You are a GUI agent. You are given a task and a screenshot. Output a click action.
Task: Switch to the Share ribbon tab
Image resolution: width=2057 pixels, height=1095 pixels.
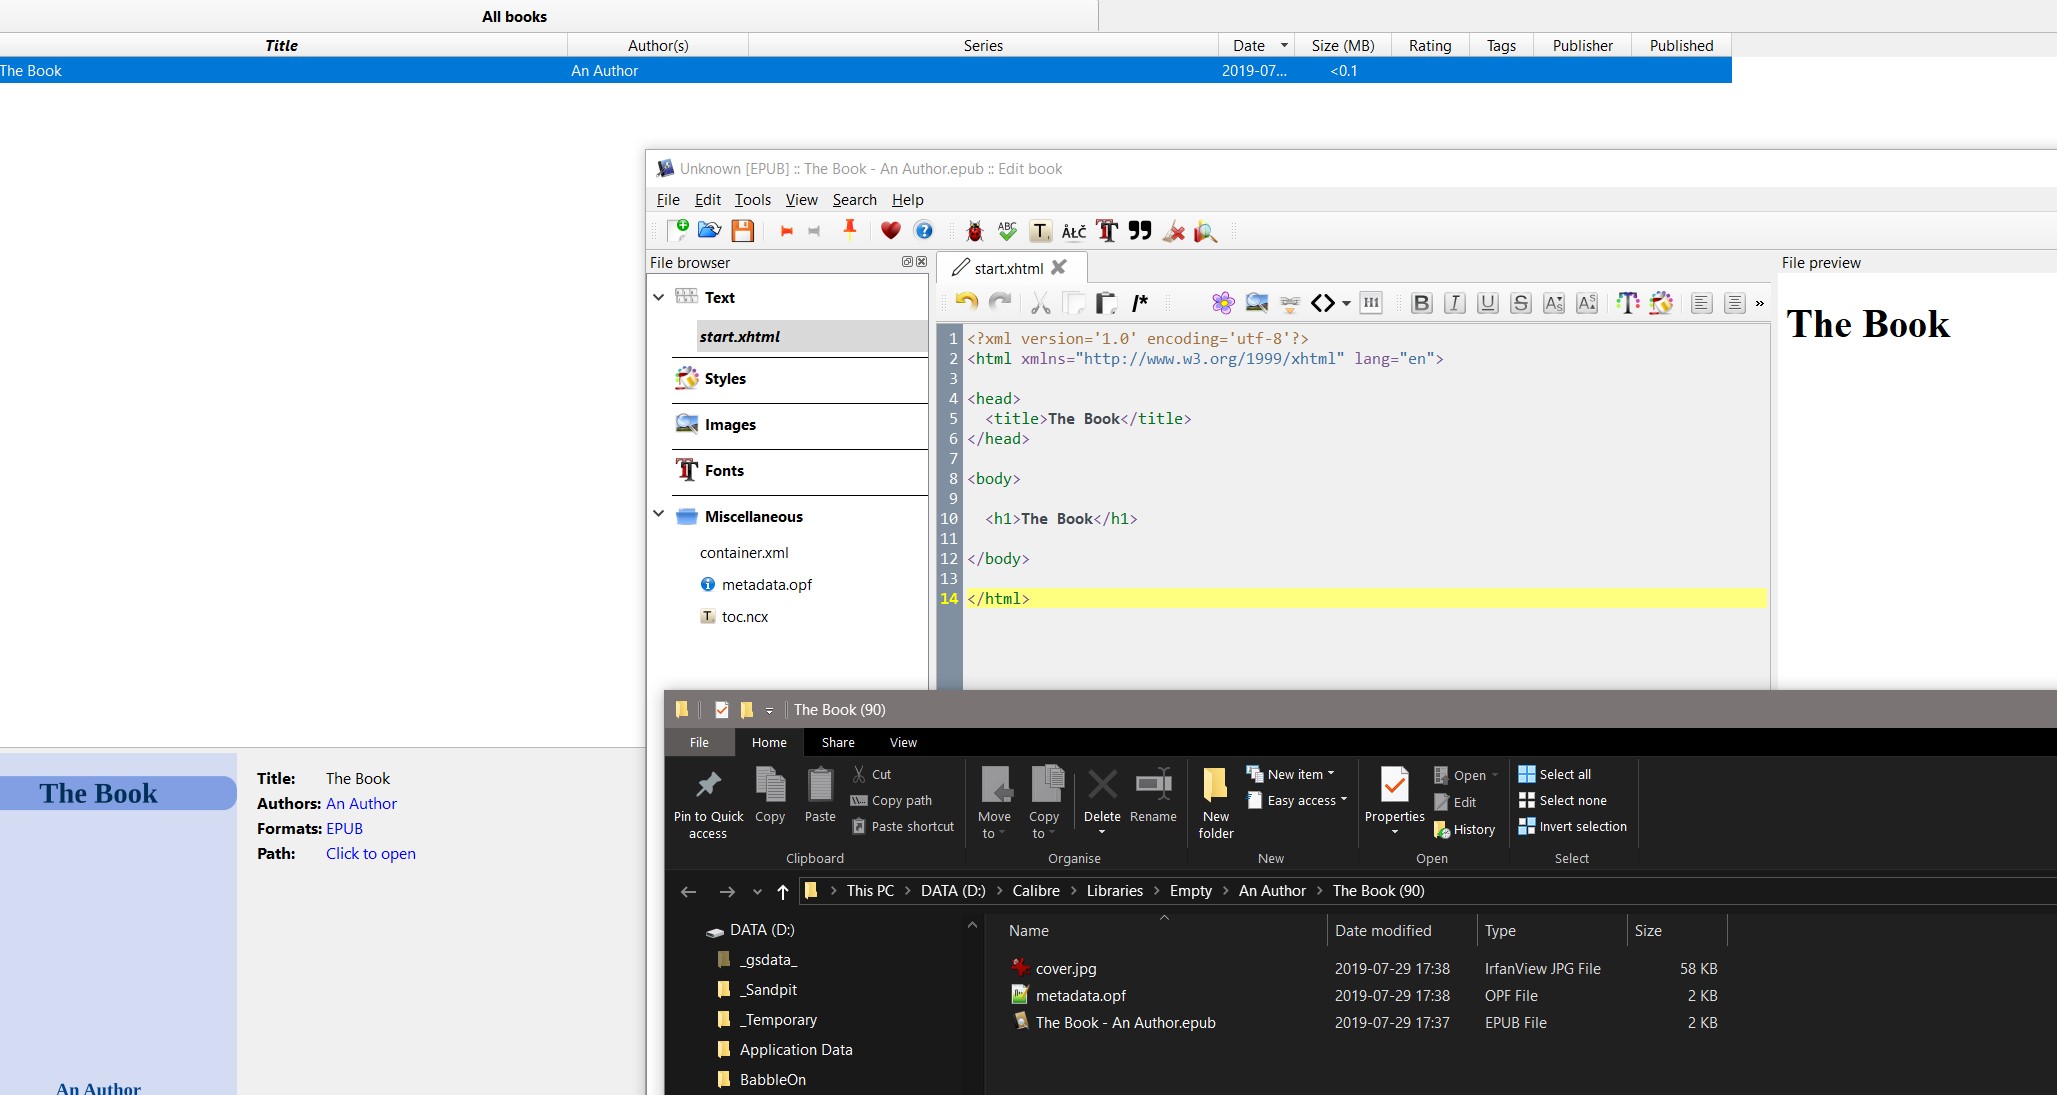[837, 742]
